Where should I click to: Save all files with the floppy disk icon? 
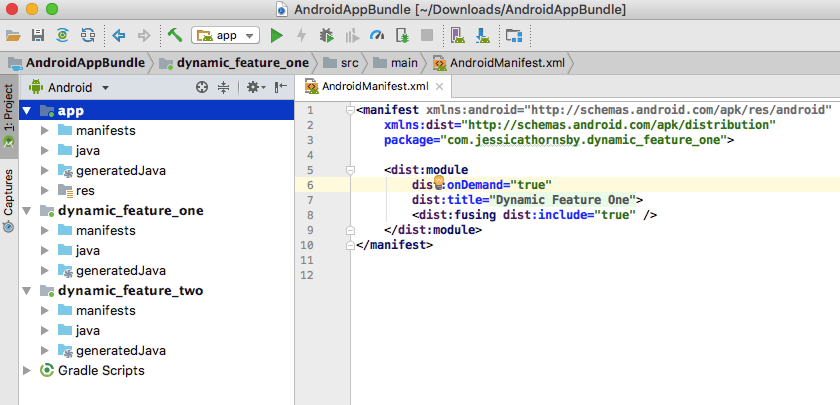(x=38, y=36)
